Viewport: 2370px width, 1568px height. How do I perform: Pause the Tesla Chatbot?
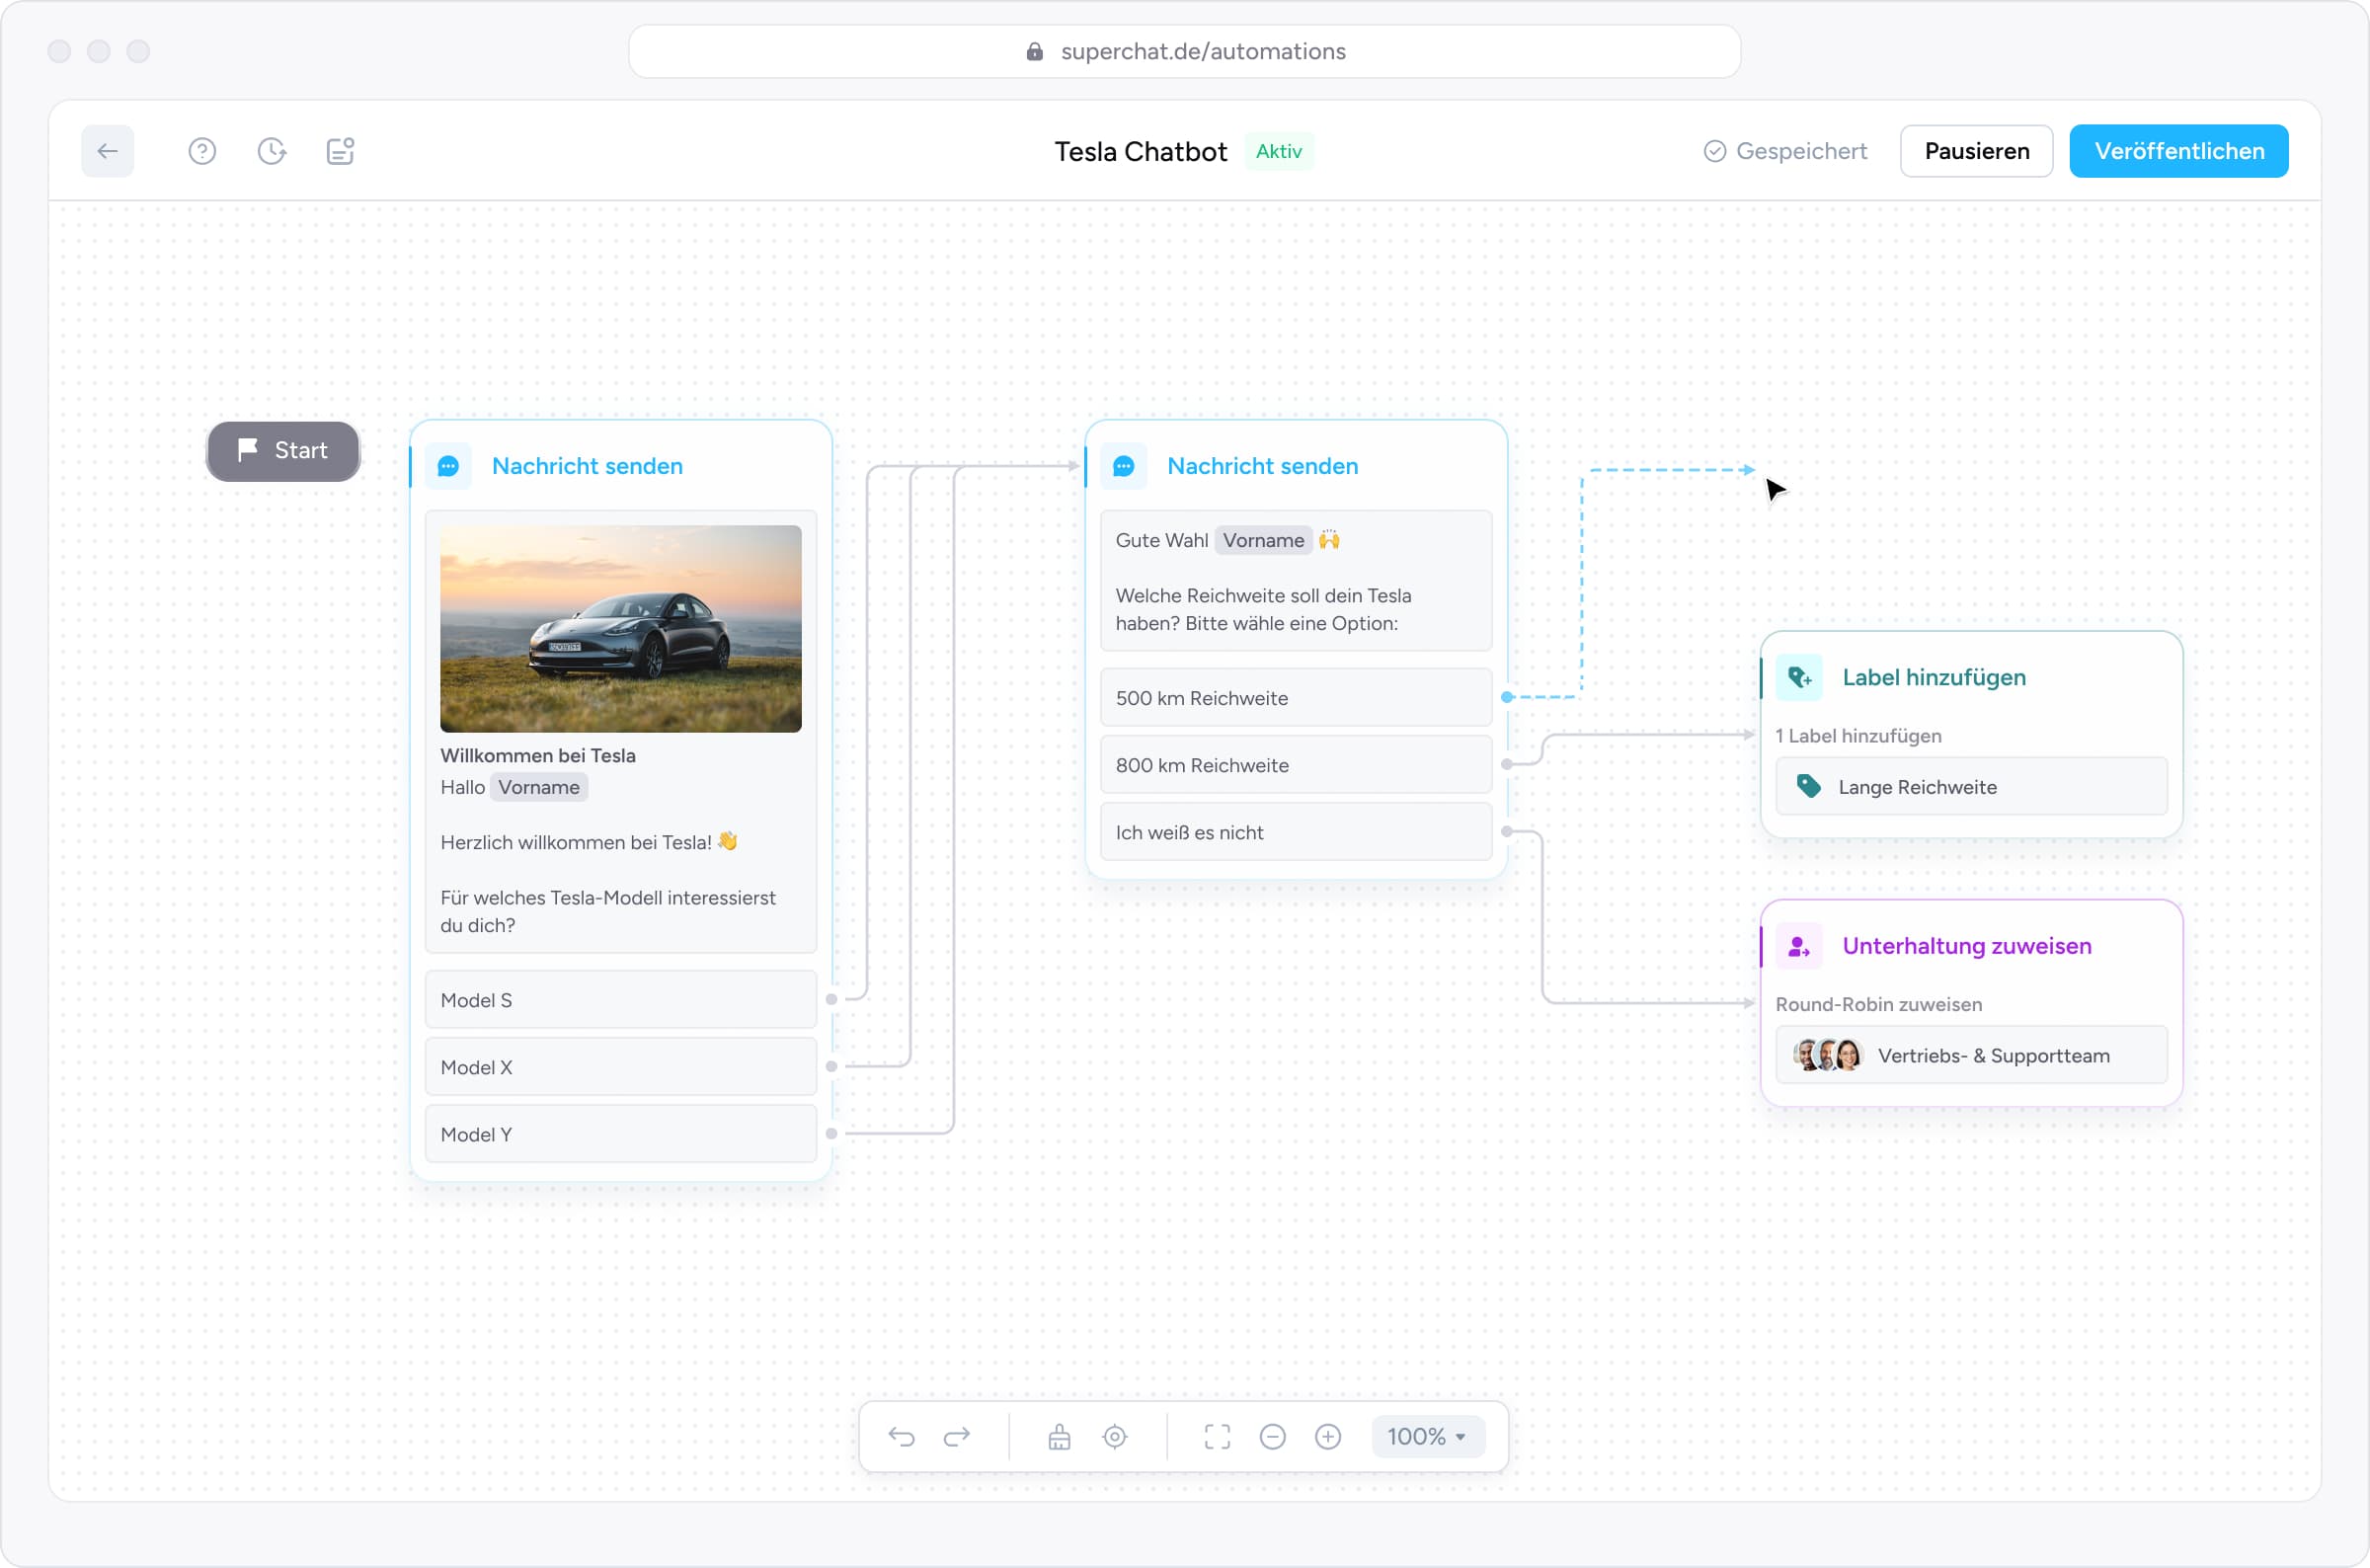point(1976,151)
